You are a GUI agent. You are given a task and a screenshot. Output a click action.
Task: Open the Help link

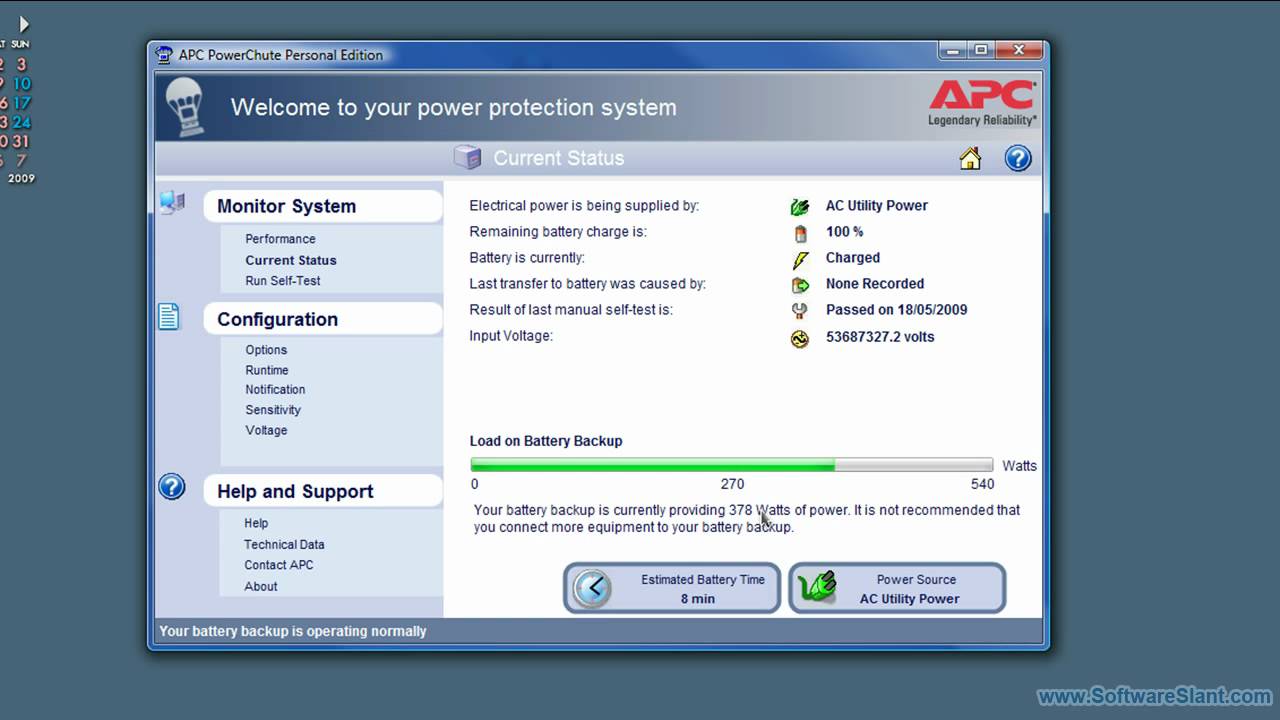[256, 523]
